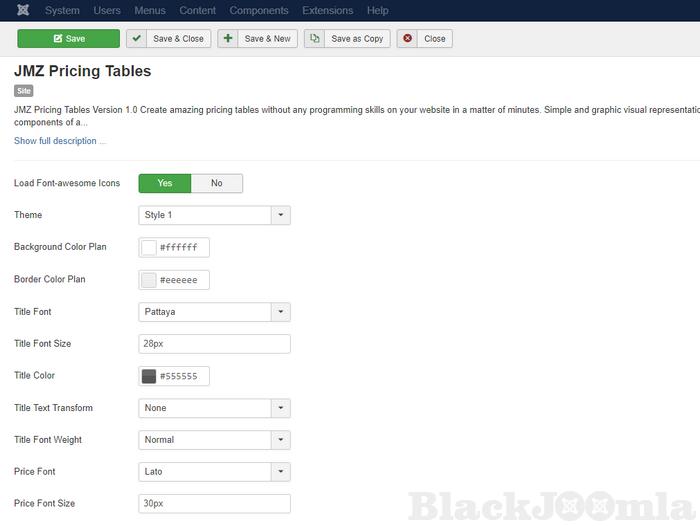This screenshot has height=526, width=700.
Task: Expand the Title Font dropdown
Action: 281,312
